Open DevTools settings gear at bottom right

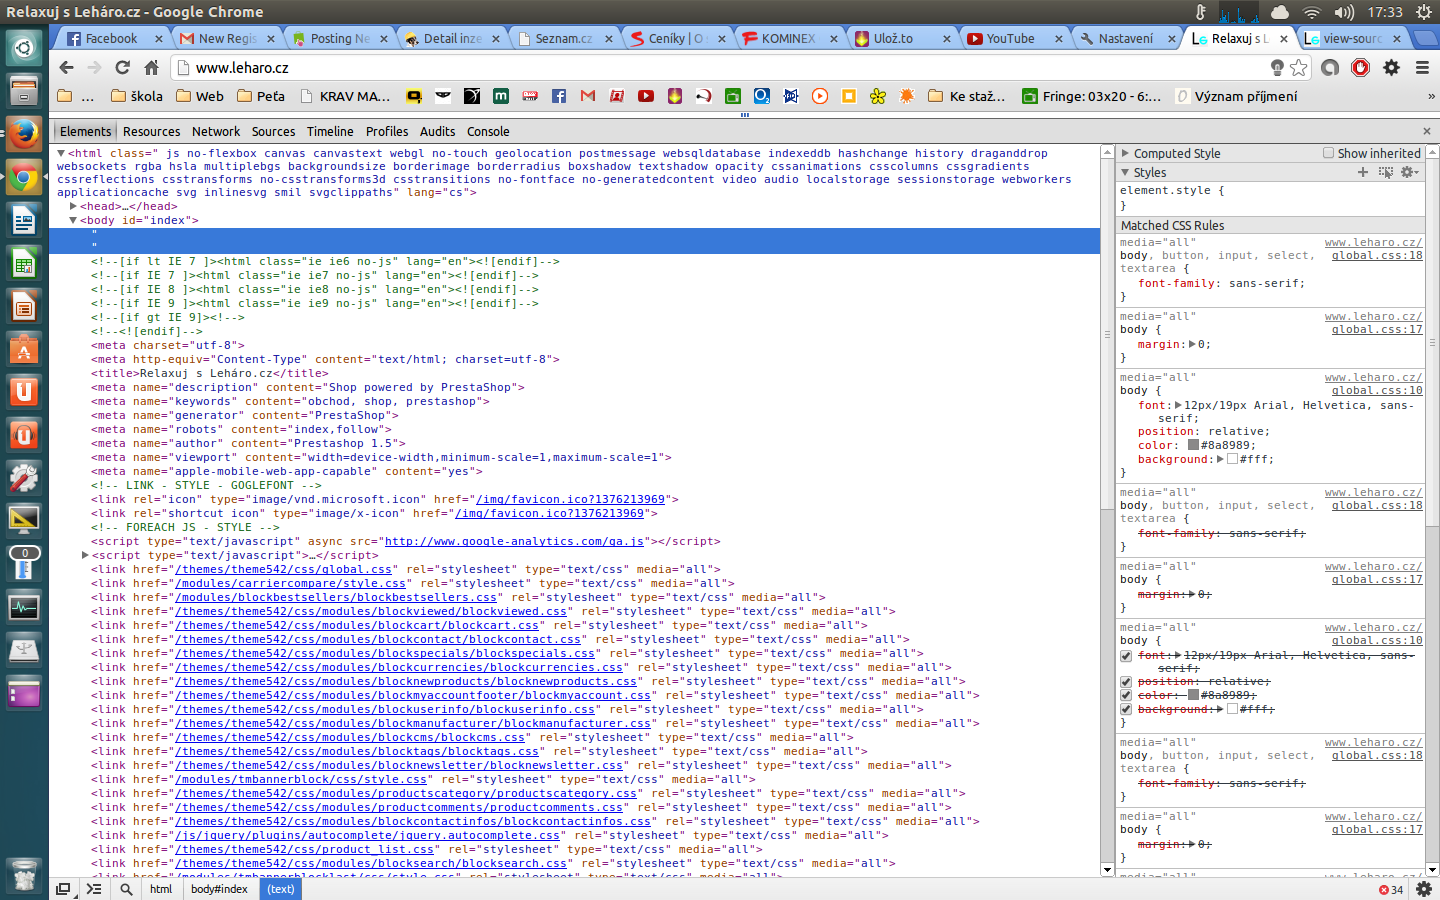point(1424,889)
